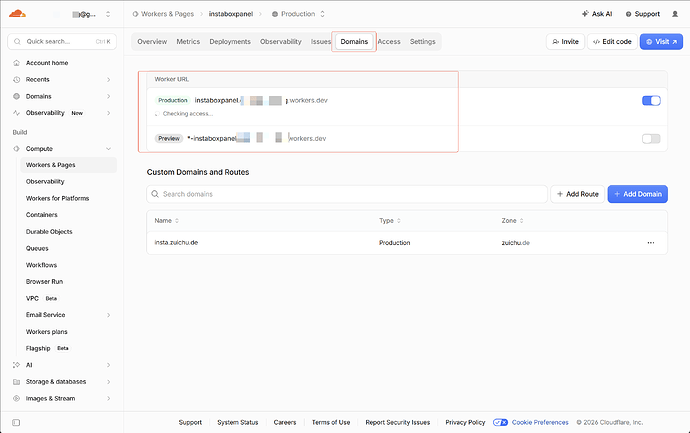Open Workers for Platforms in sidebar
Image resolution: width=690 pixels, height=433 pixels.
coord(57,198)
